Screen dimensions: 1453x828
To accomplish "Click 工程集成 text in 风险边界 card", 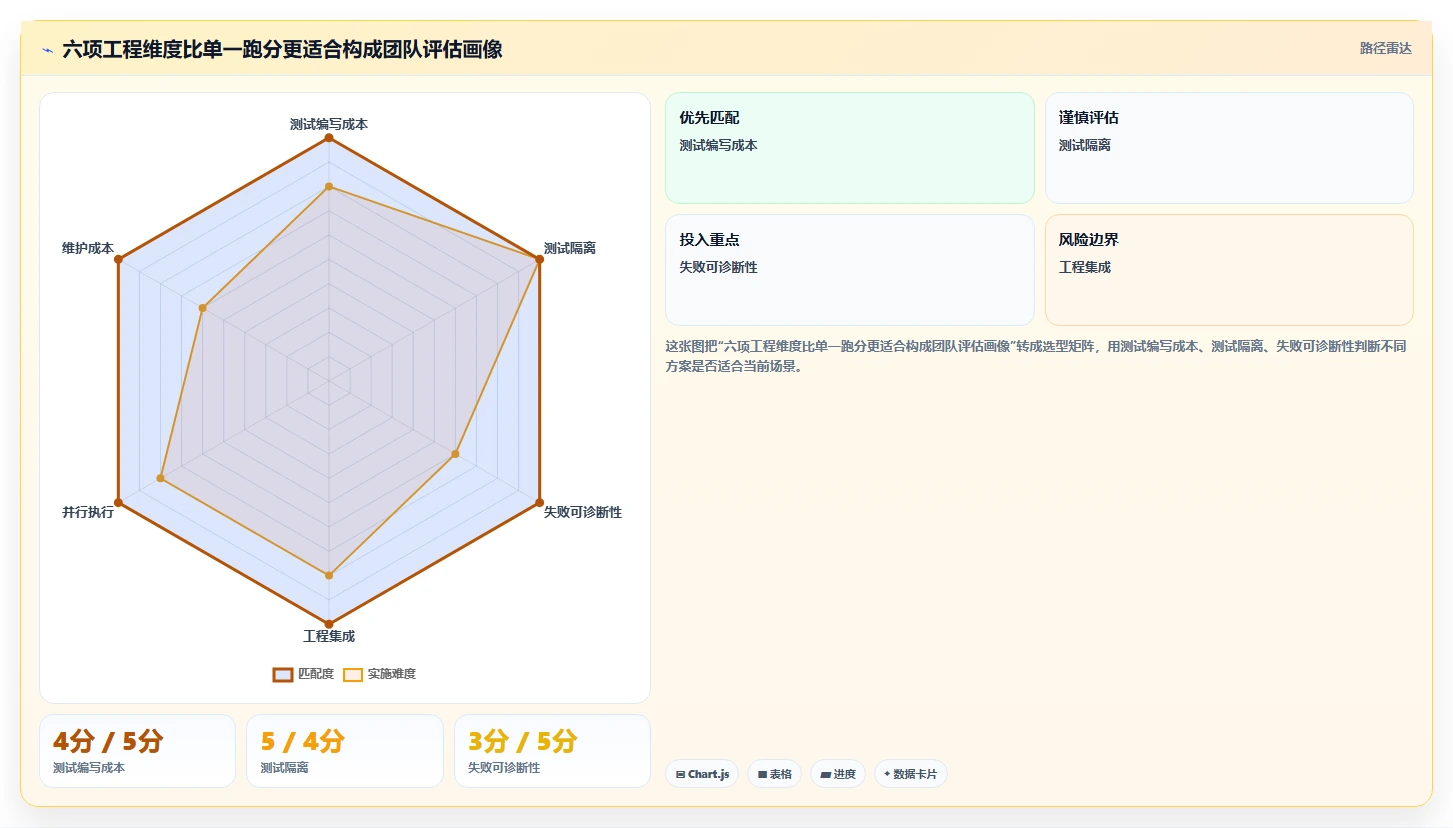I will point(1085,267).
